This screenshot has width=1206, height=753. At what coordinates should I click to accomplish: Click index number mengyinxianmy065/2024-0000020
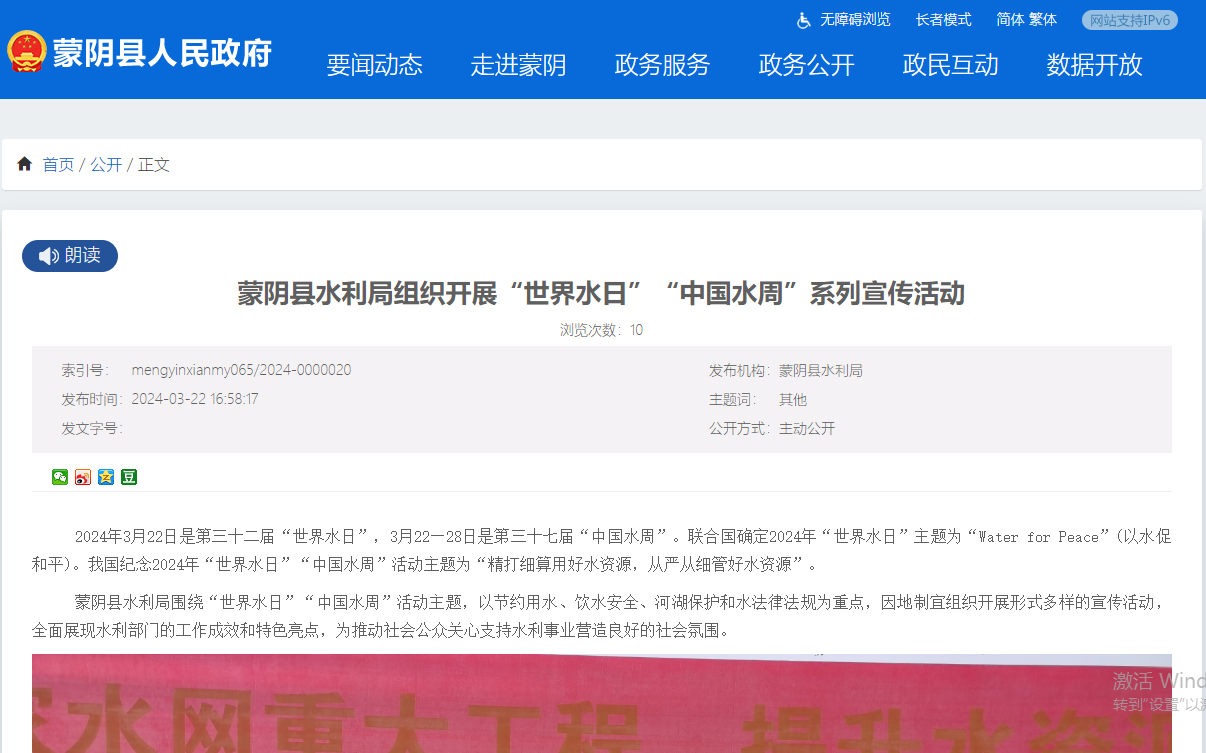pos(241,370)
